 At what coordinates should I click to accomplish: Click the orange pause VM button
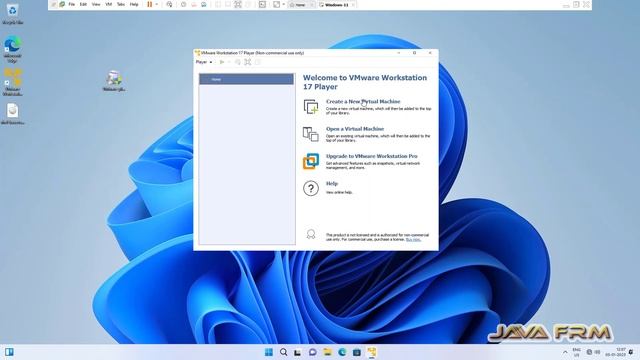point(150,4)
